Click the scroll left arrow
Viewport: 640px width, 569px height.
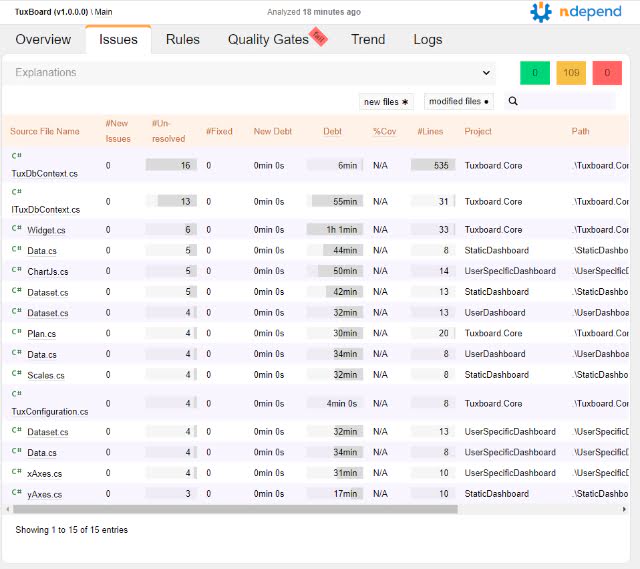(8, 509)
